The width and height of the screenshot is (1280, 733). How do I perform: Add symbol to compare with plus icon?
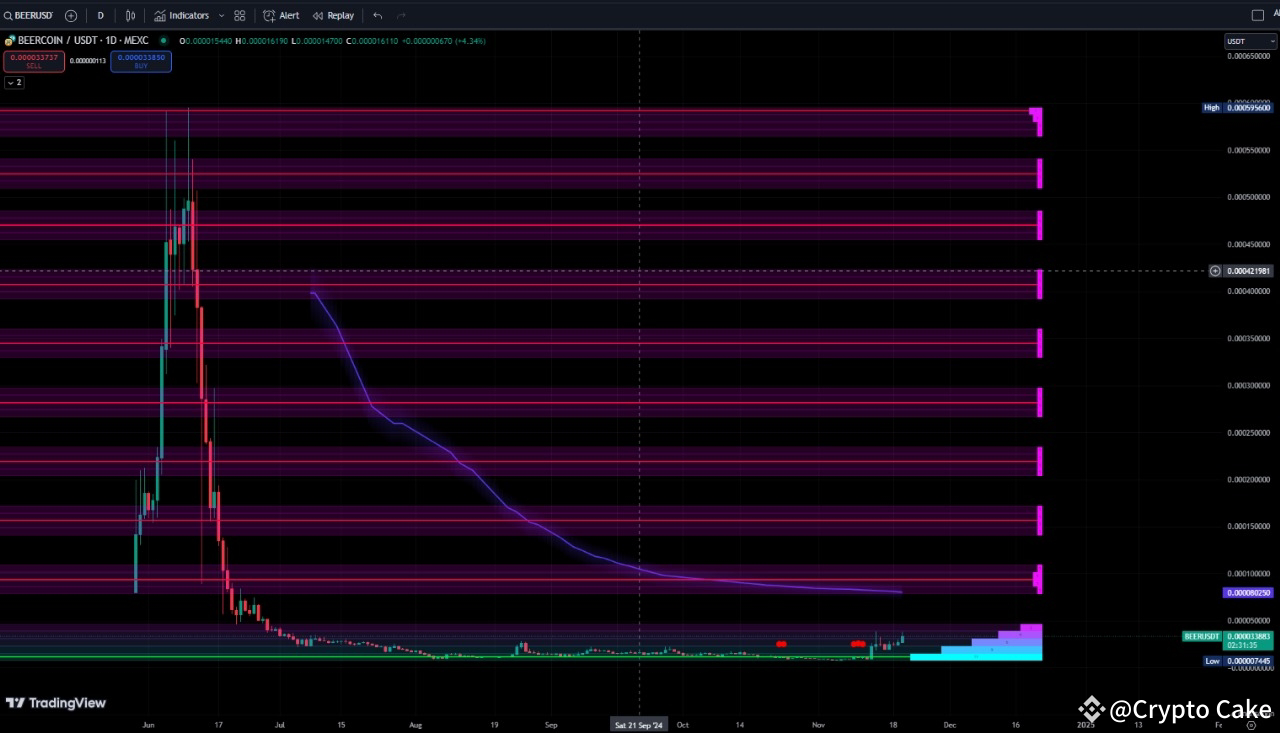(x=71, y=15)
